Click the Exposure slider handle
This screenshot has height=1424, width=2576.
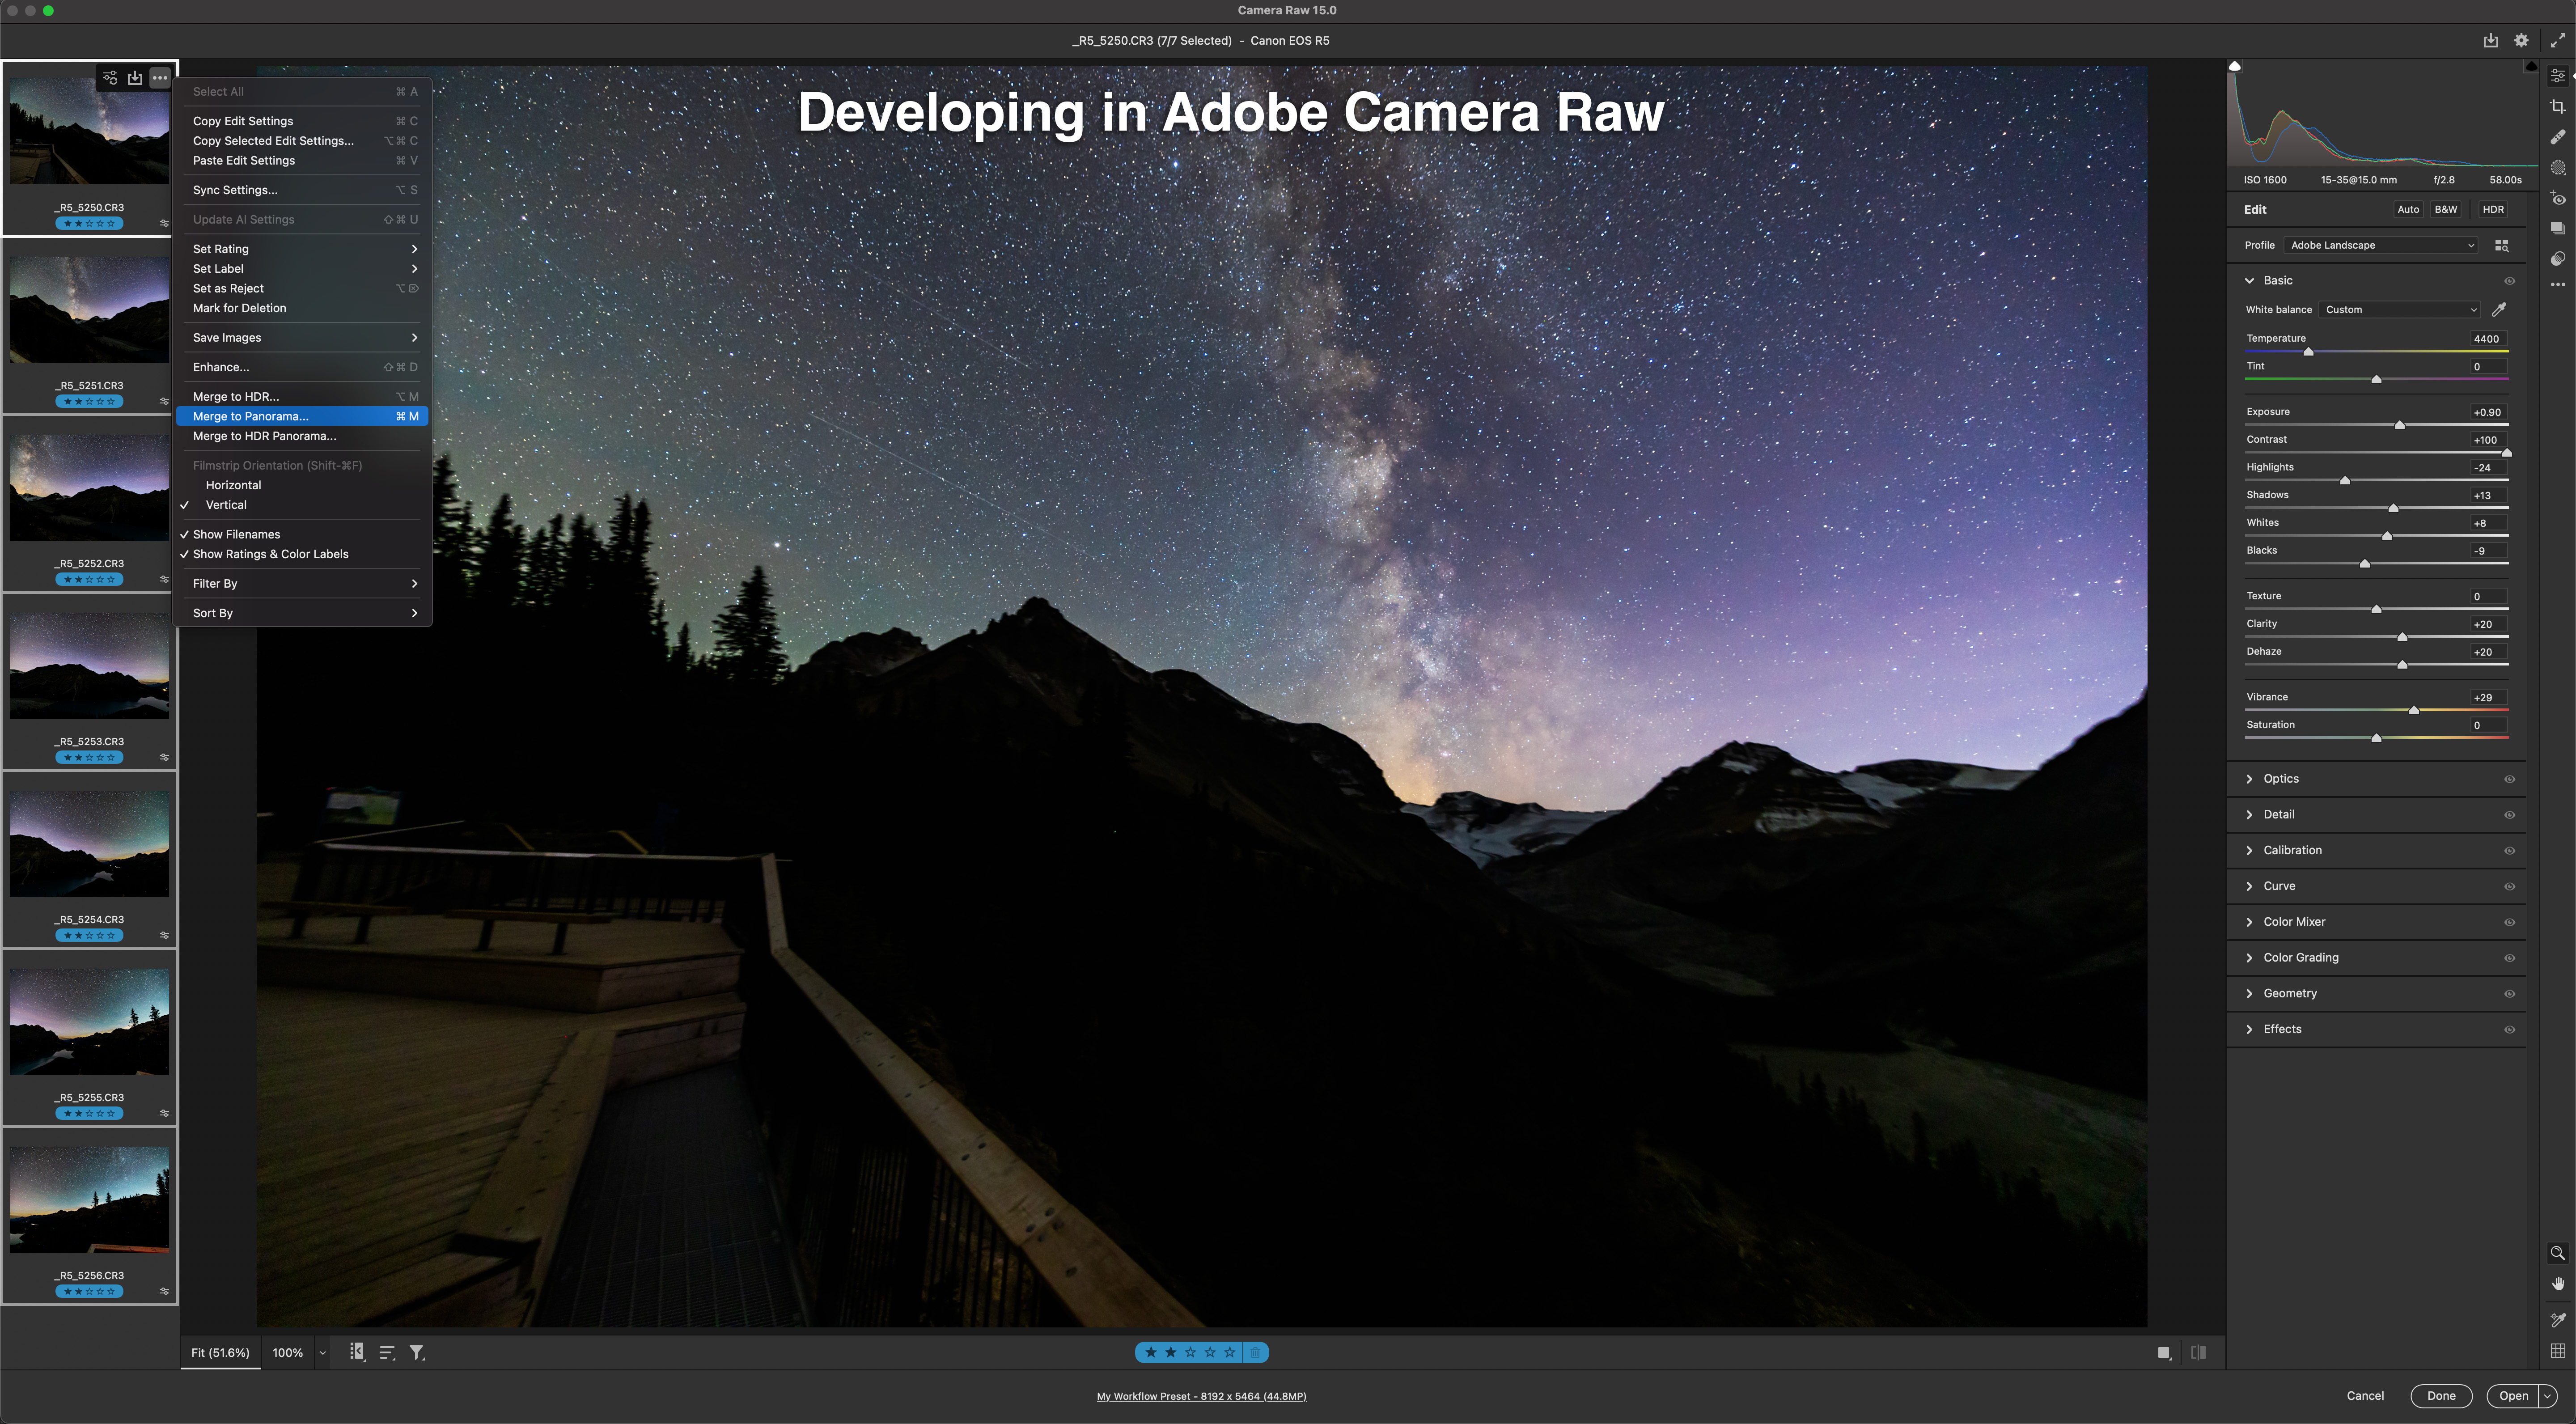tap(2399, 425)
